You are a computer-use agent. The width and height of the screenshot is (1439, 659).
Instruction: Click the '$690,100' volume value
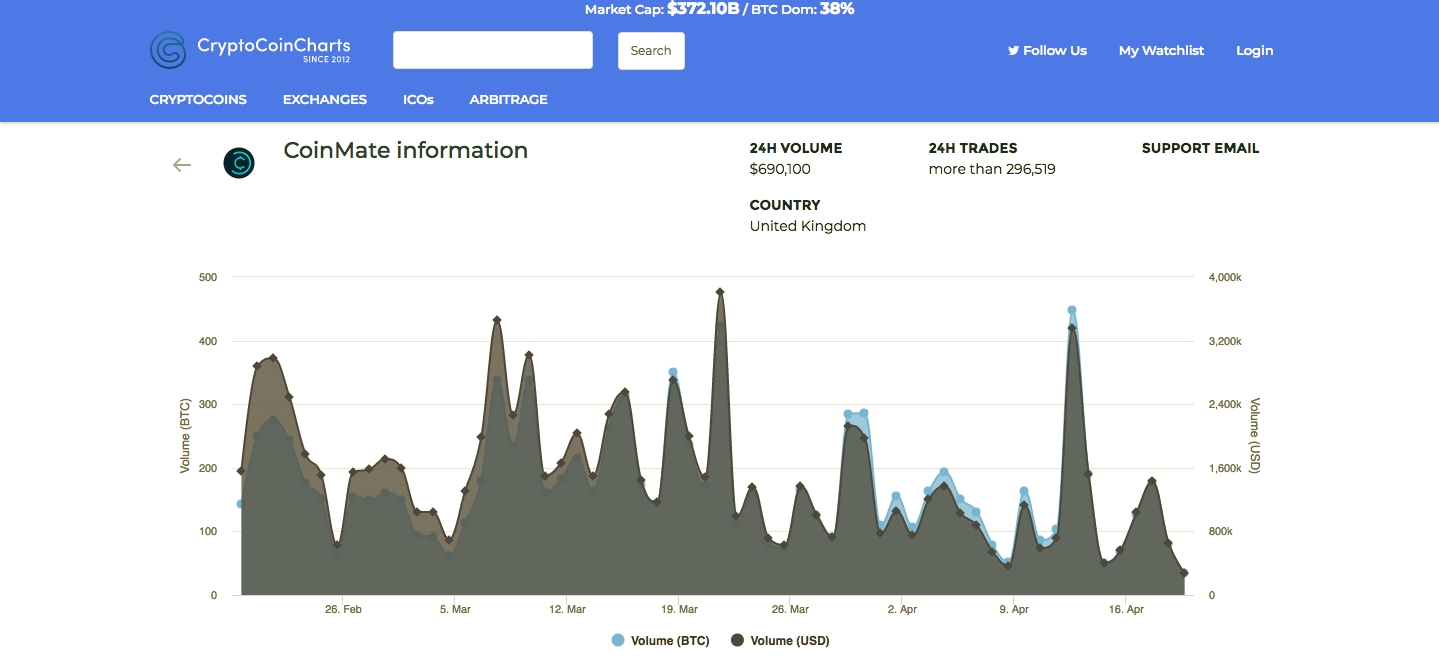click(x=780, y=169)
